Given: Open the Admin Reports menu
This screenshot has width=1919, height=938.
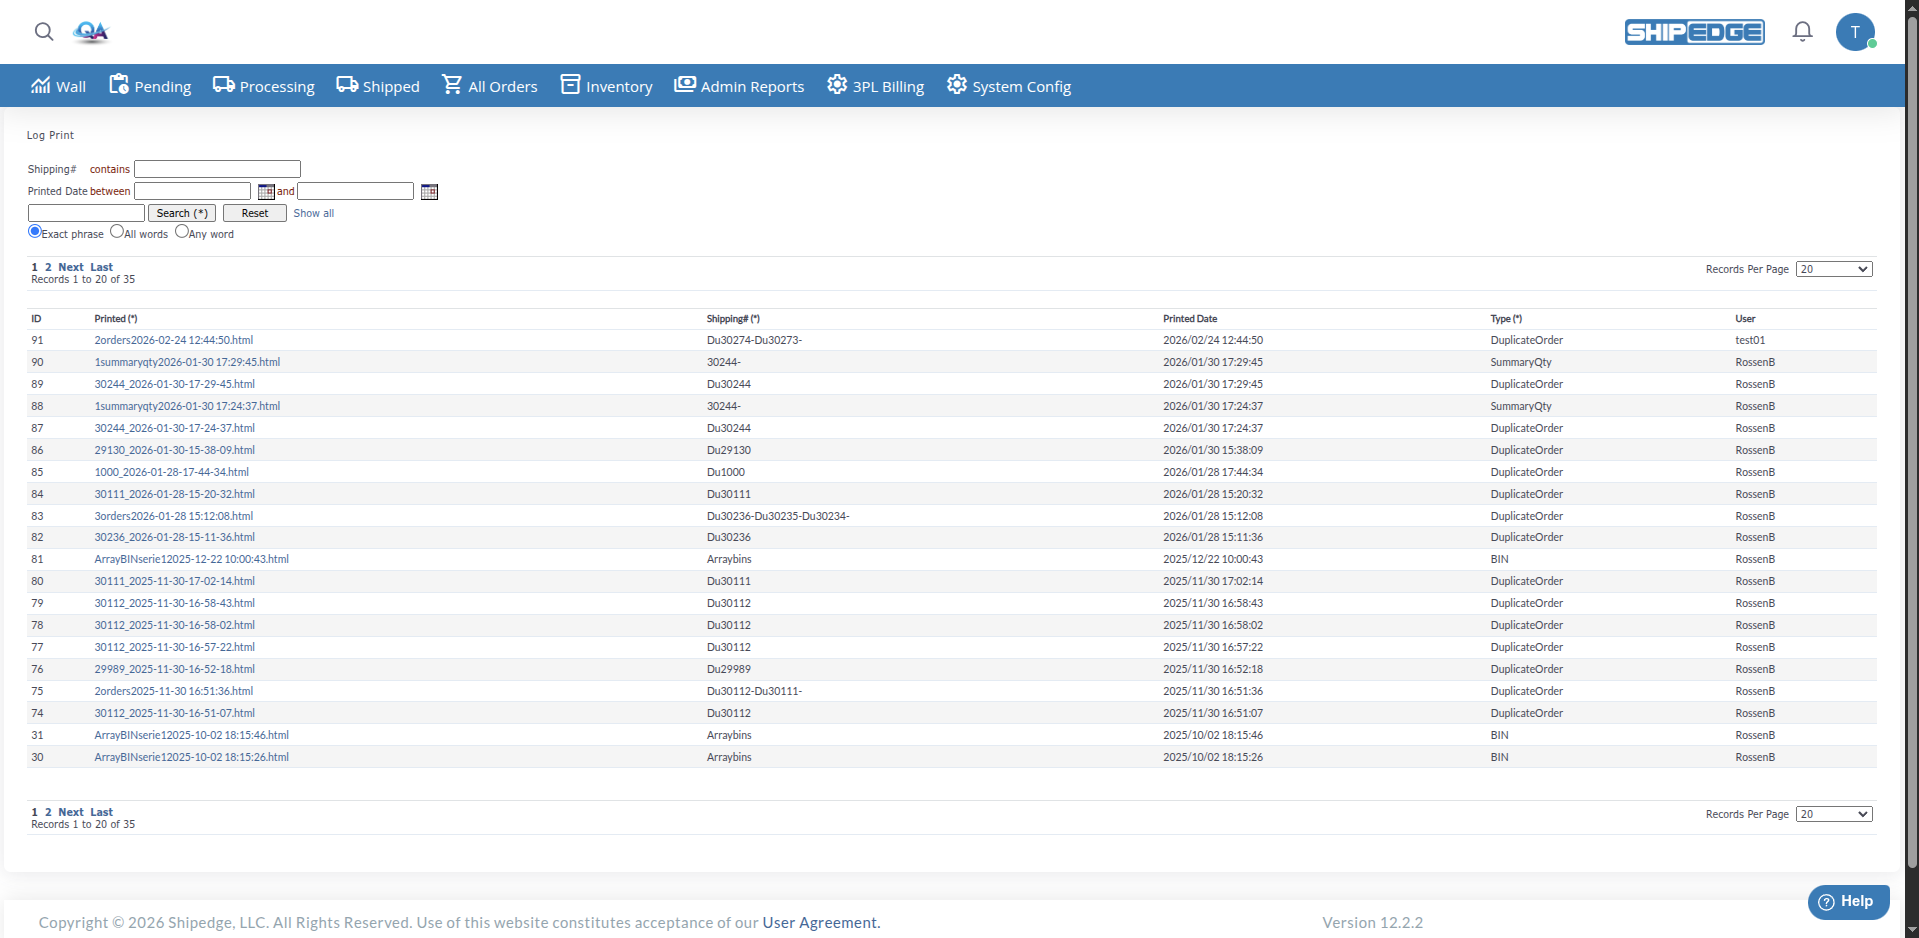Looking at the screenshot, I should [739, 86].
